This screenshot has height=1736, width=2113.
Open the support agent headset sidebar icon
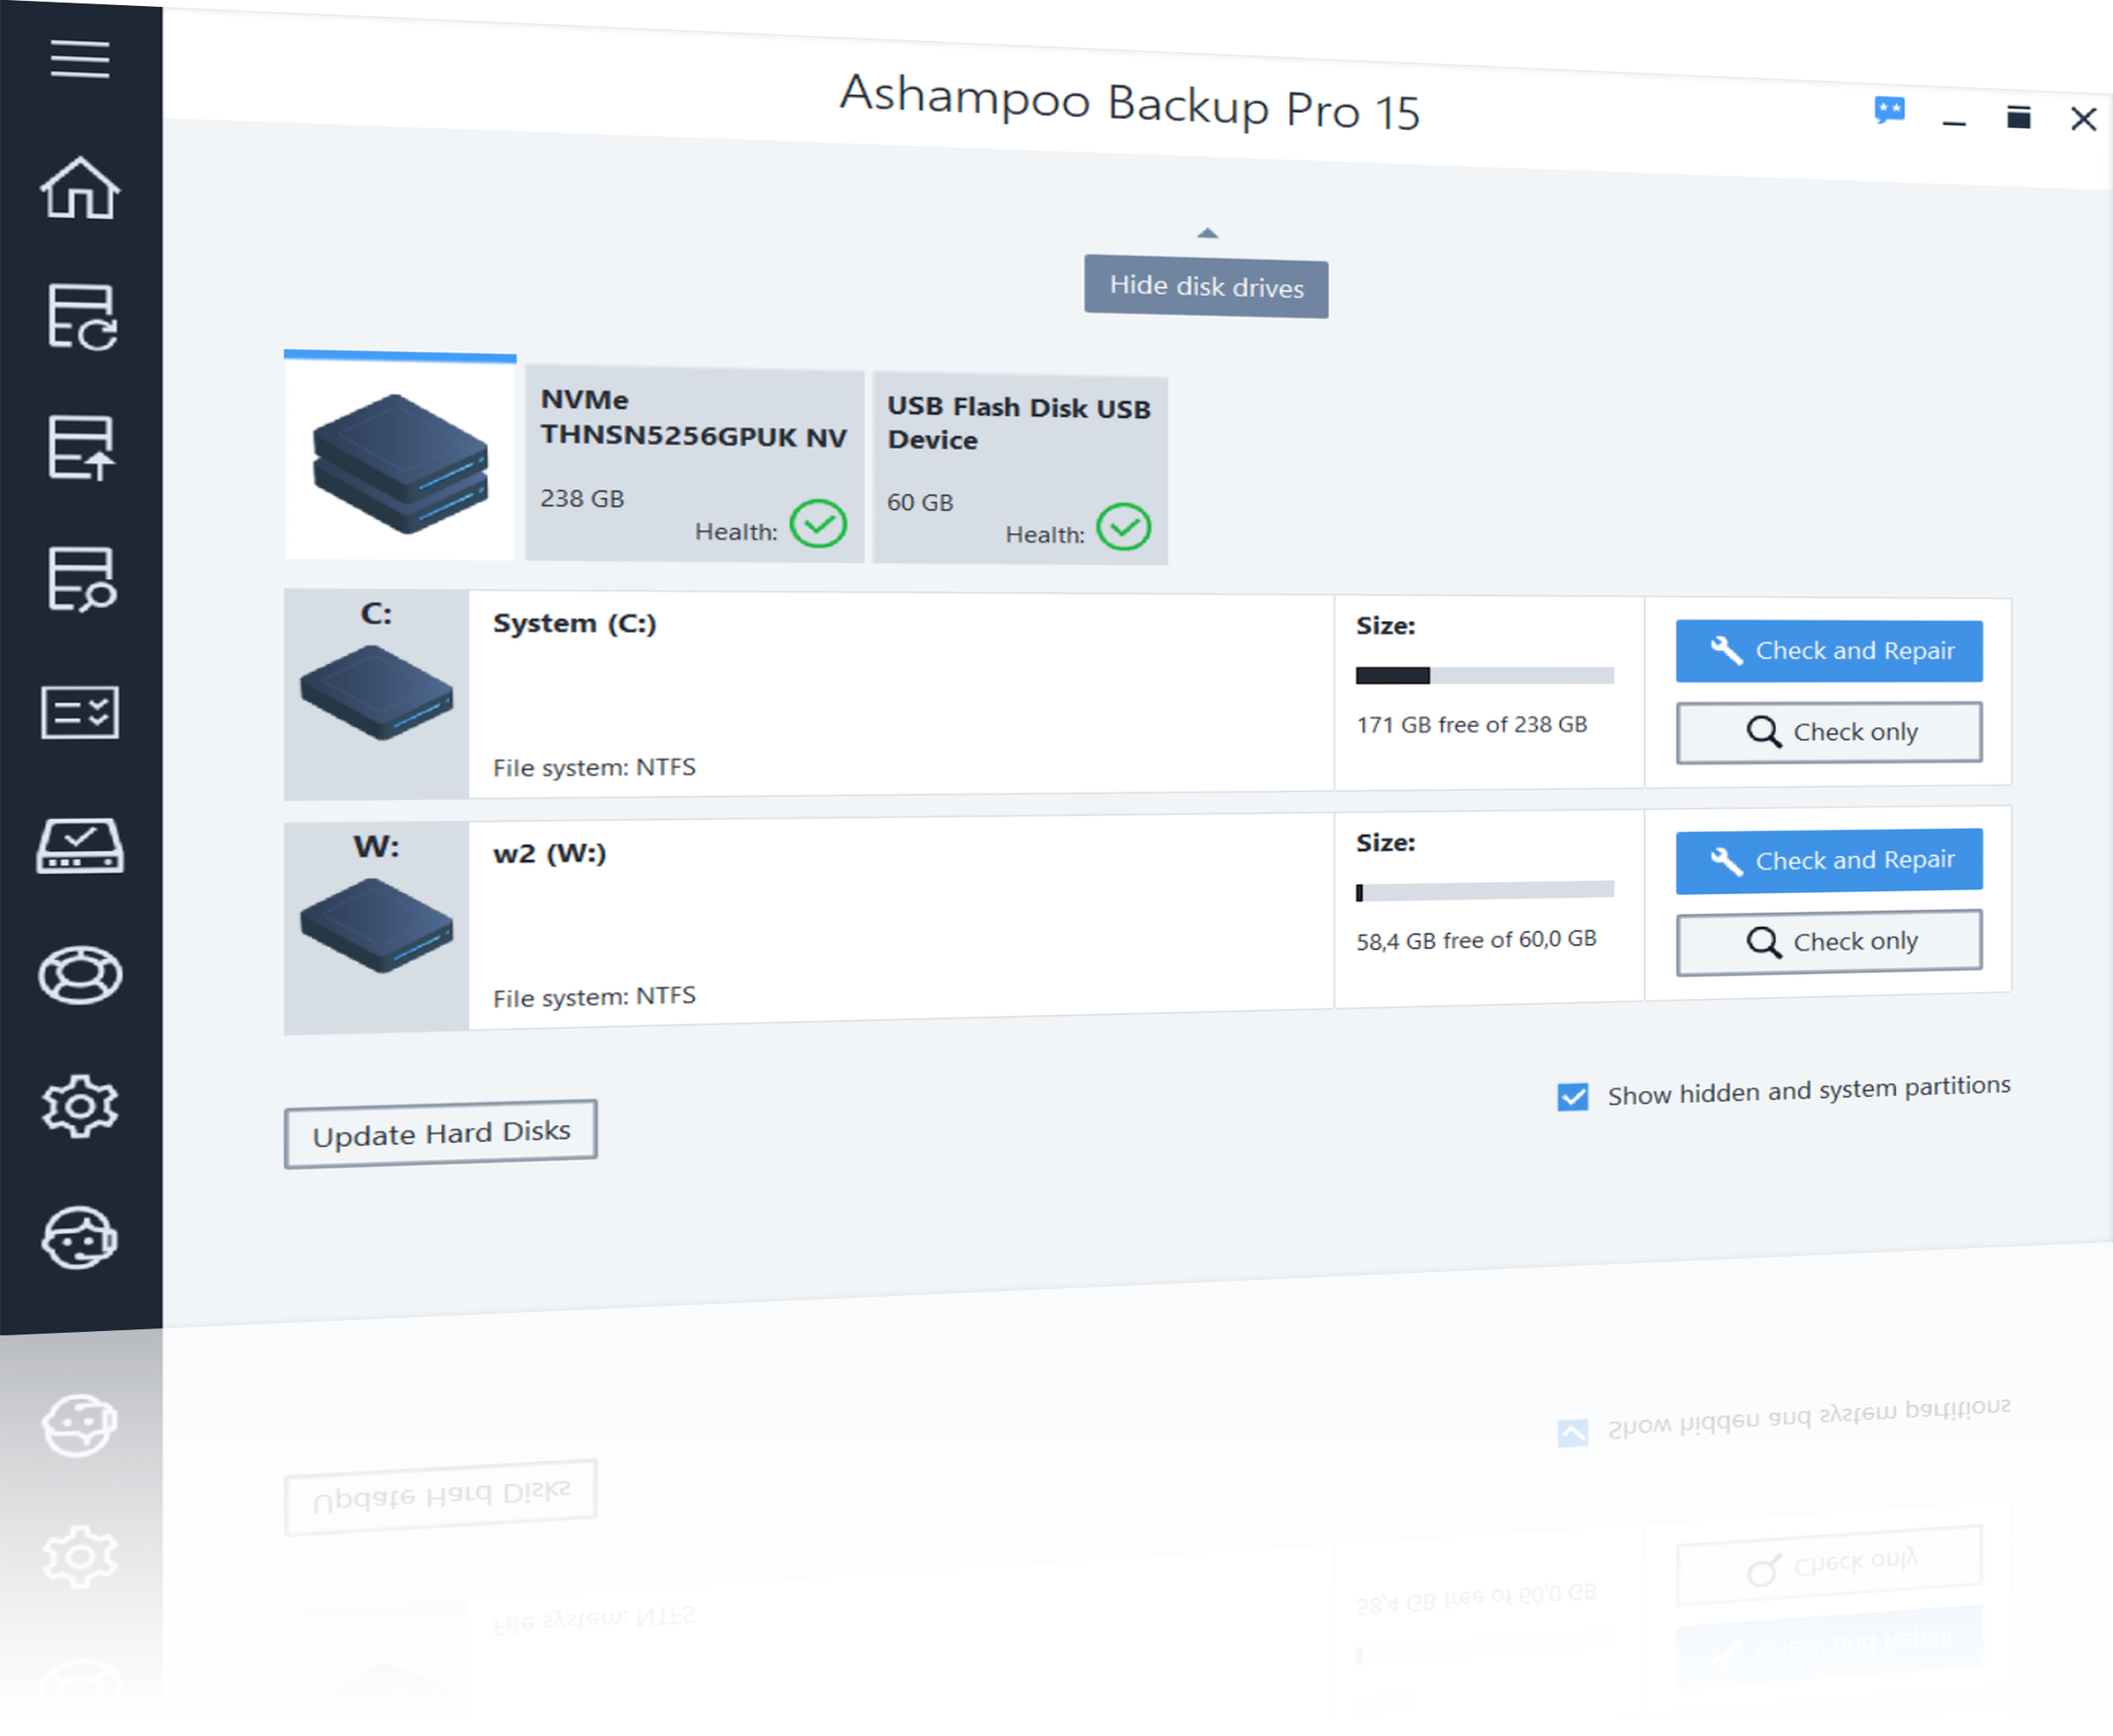coord(80,1239)
